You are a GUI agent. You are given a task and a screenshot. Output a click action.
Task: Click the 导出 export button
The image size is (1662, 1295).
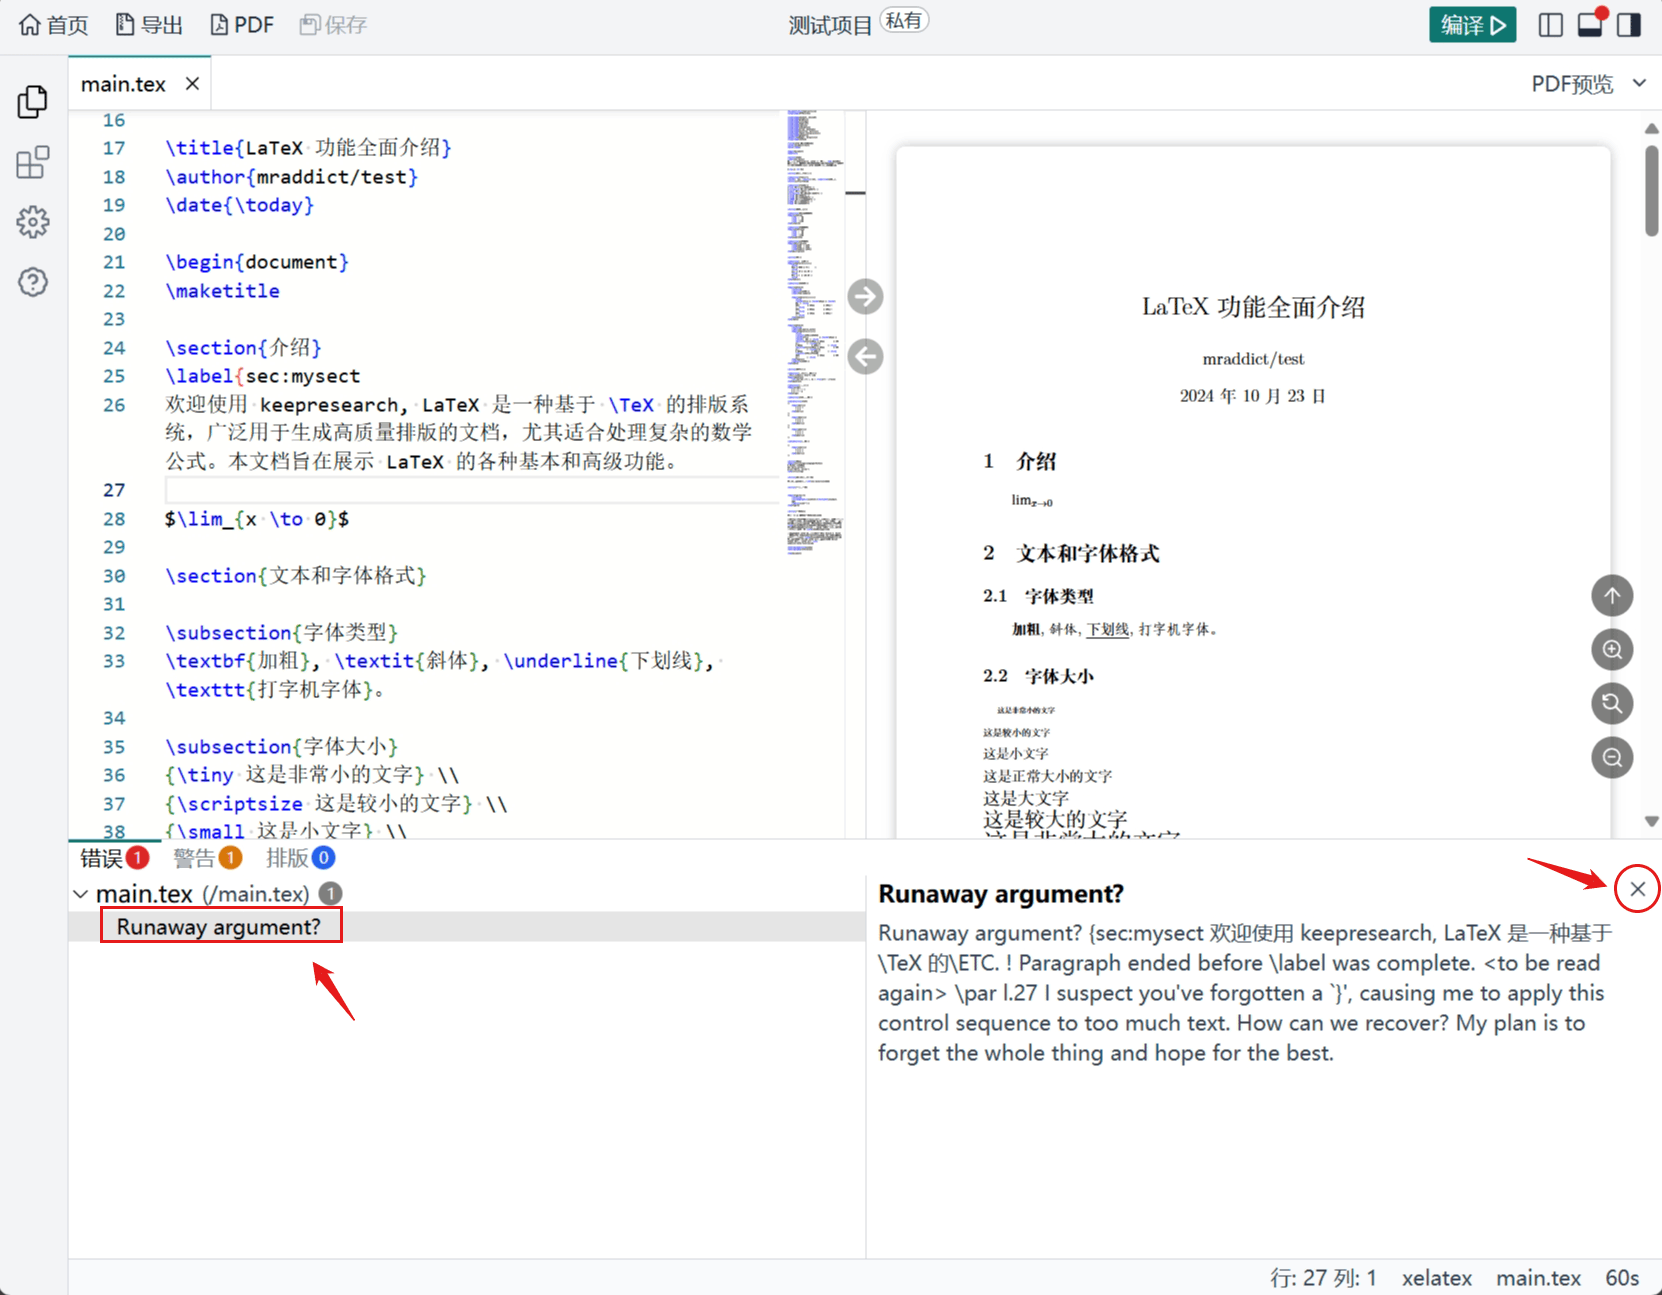click(x=149, y=25)
